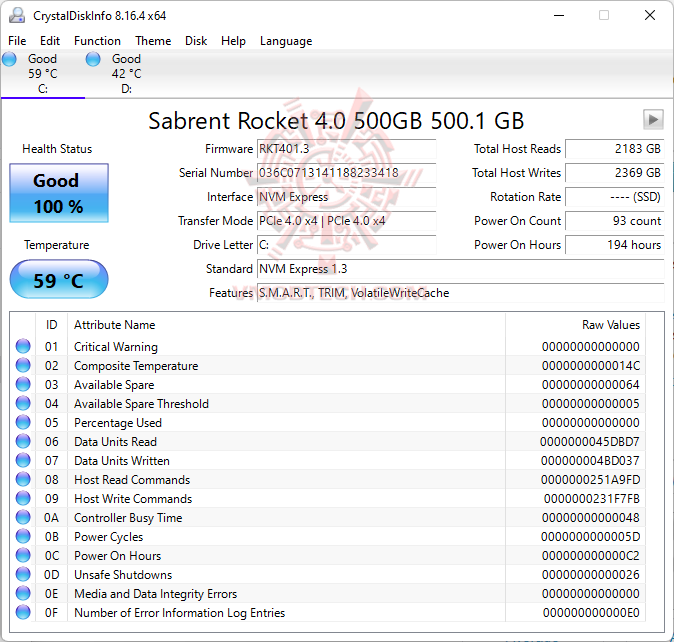
Task: Click the C: drive health orb
Action: tap(10, 60)
